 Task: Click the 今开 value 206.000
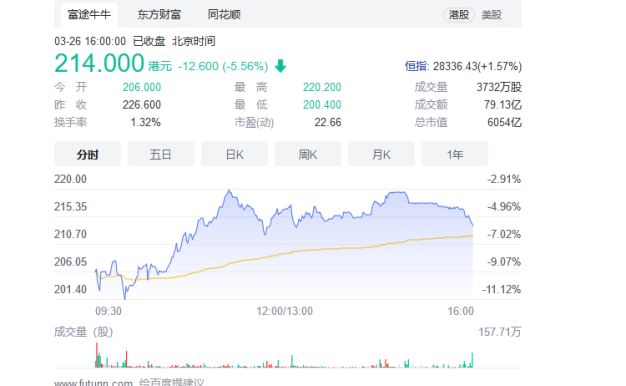(x=142, y=87)
